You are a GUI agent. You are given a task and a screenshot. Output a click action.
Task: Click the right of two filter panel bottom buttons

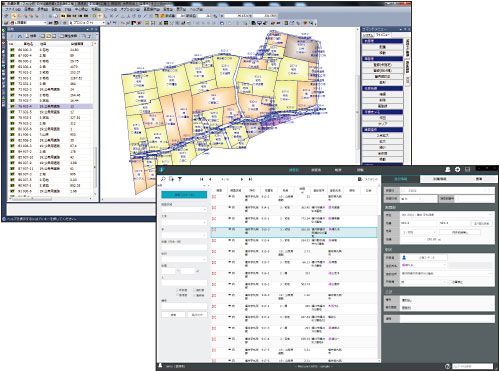(x=197, y=314)
